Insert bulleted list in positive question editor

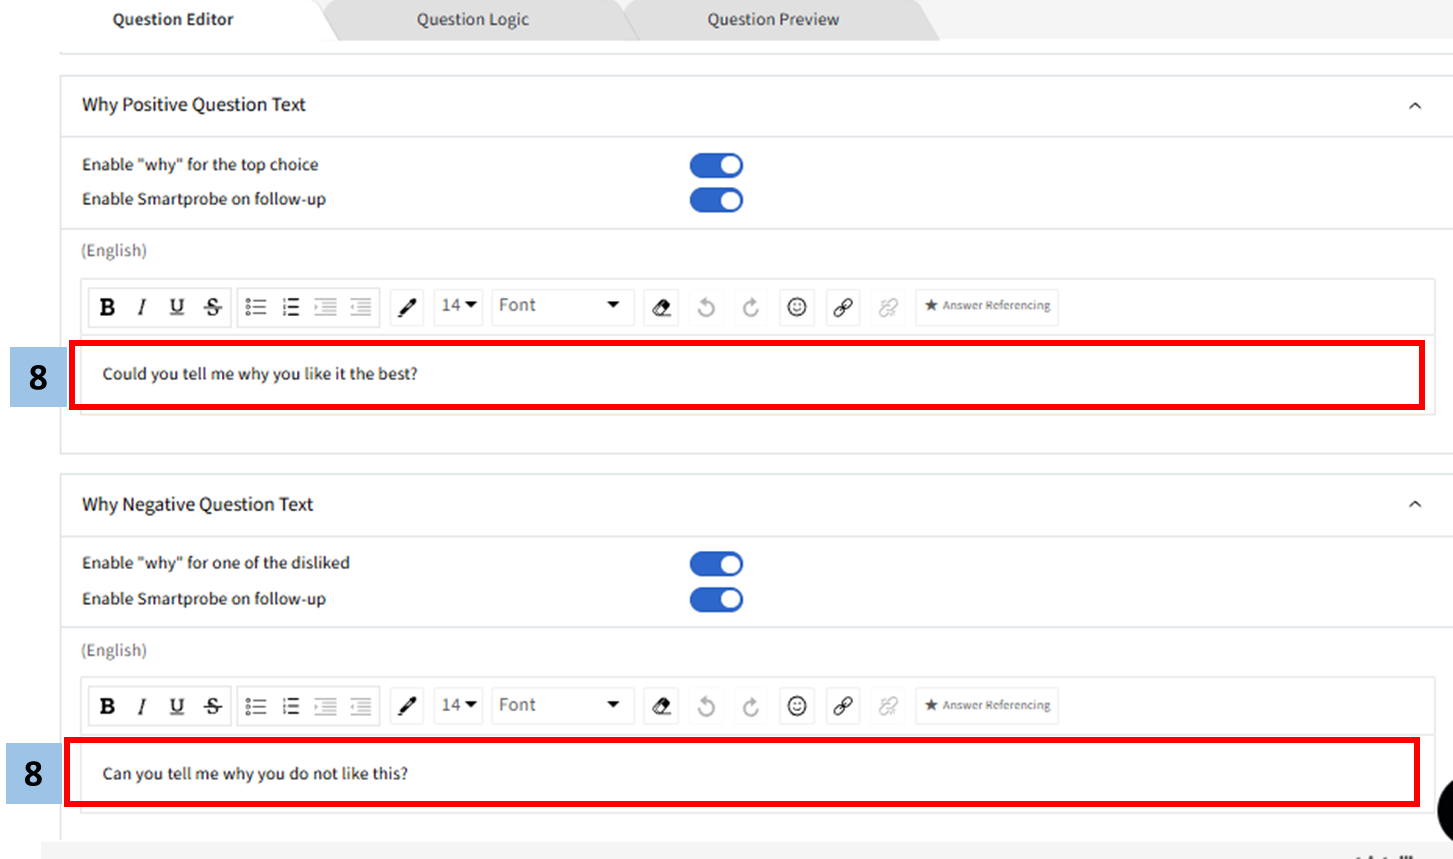click(x=256, y=307)
